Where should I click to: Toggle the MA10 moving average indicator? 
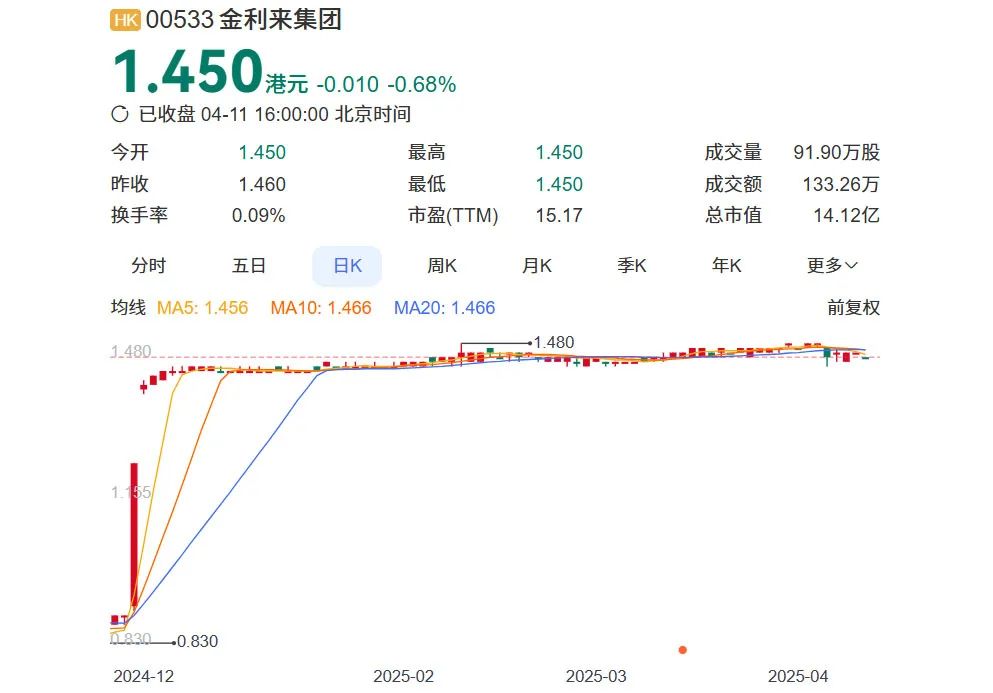coord(320,308)
